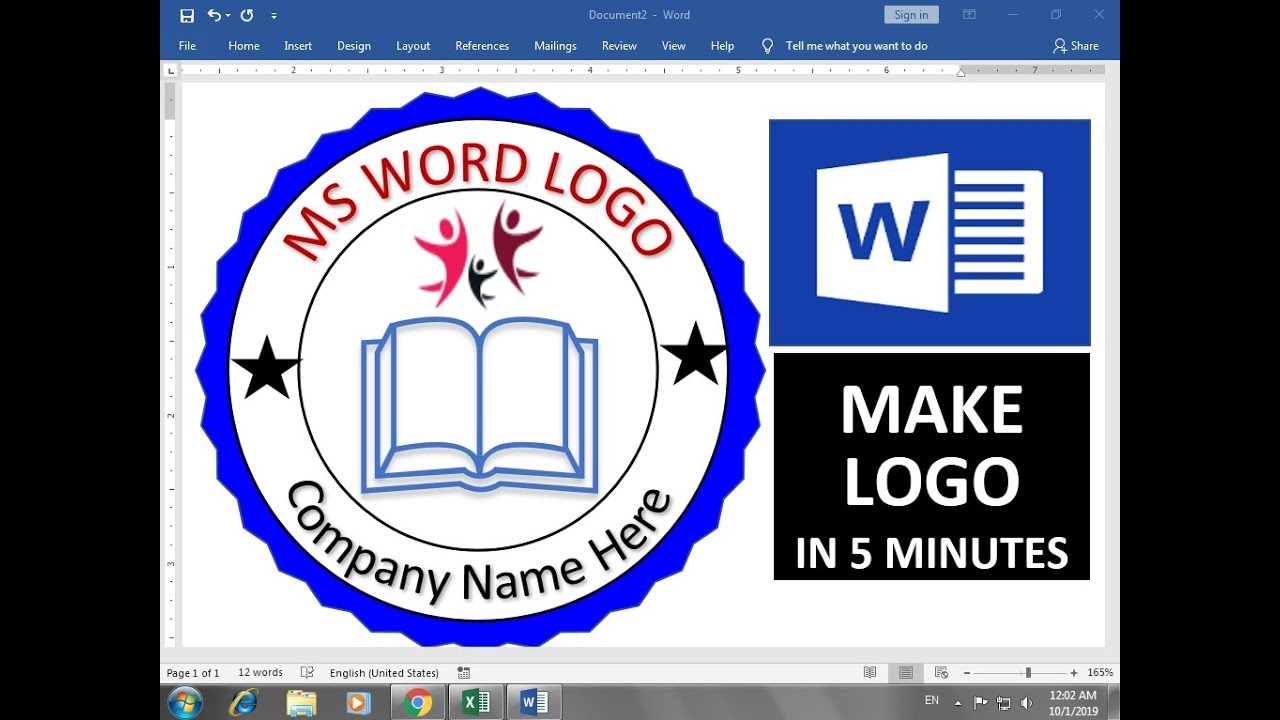Viewport: 1280px width, 720px height.
Task: Click the macro recording icon in status bar
Action: 464,673
